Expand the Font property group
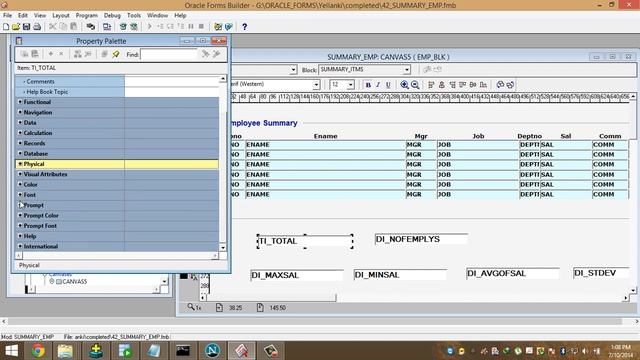Image resolution: width=640 pixels, height=360 pixels. pos(20,195)
